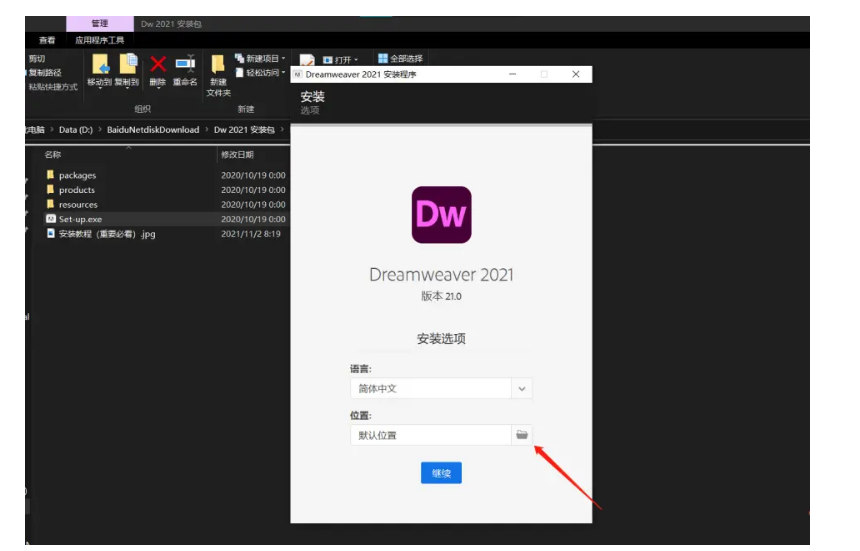Screen dimensions: 860x551
Task: Click the Dreamweaver Dw logo
Action: pos(442,214)
